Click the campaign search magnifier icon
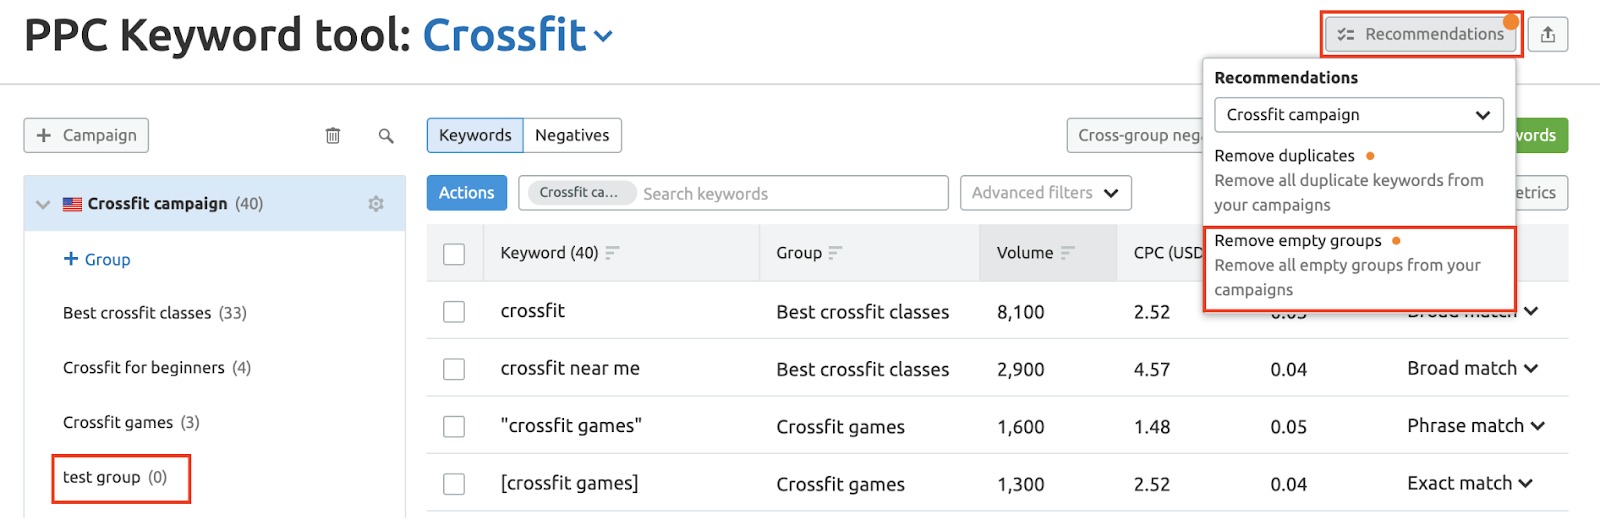 [x=386, y=135]
